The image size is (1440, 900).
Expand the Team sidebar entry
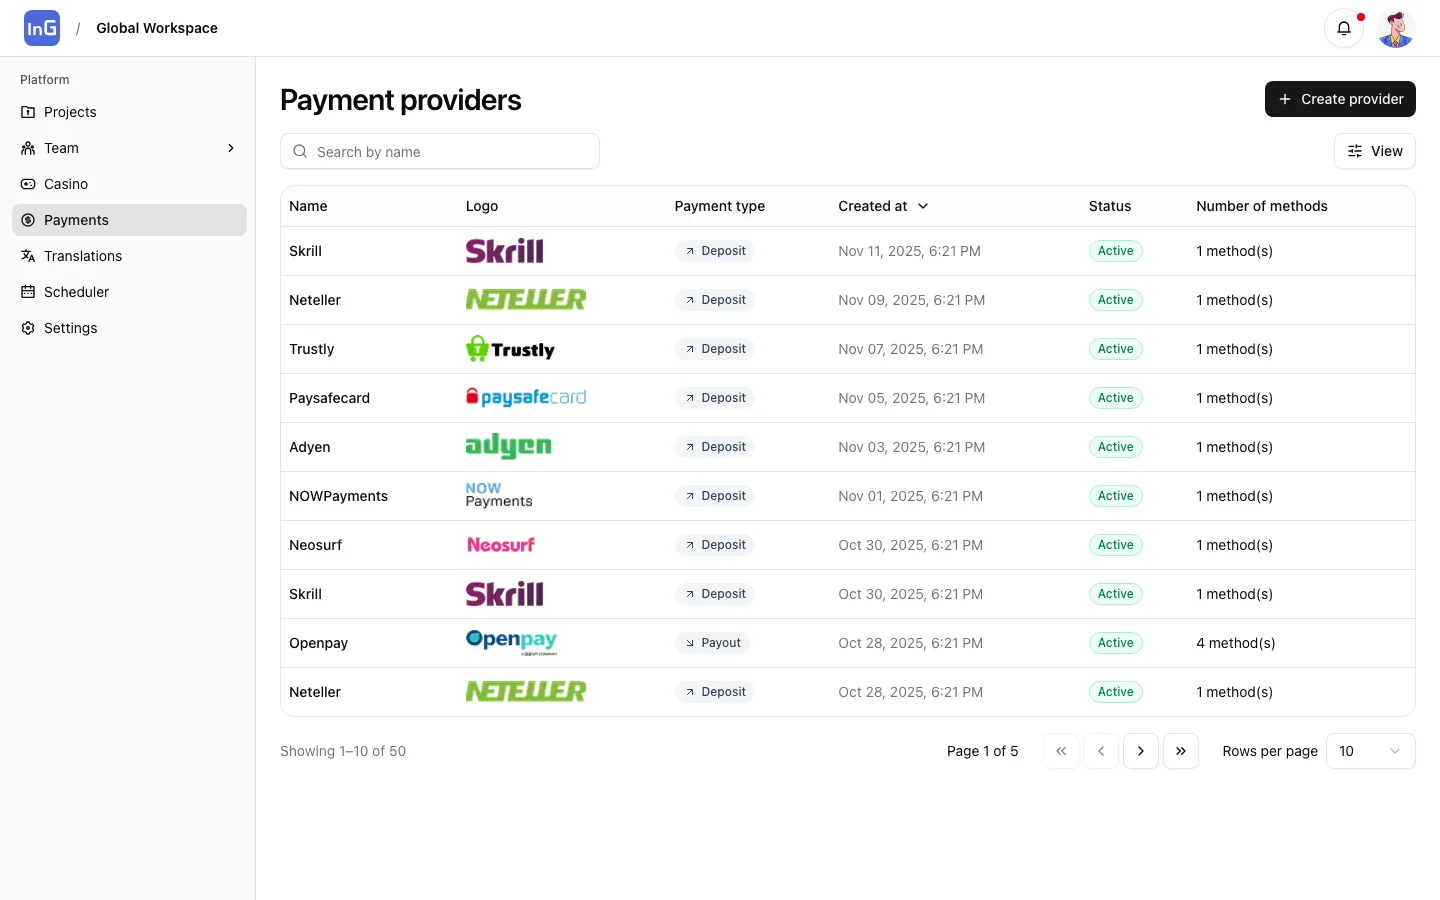[232, 148]
